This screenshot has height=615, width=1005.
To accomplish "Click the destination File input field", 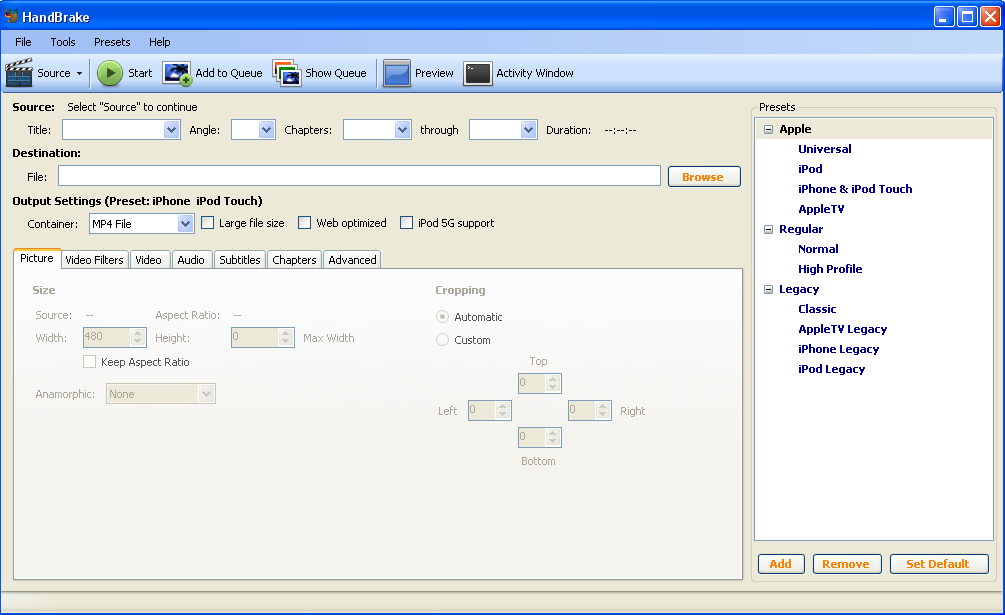I will [359, 176].
